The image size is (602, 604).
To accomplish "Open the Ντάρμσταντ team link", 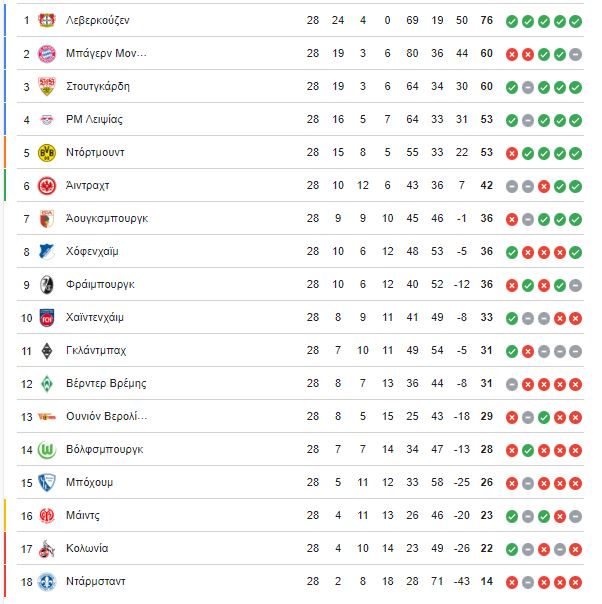I will (96, 581).
